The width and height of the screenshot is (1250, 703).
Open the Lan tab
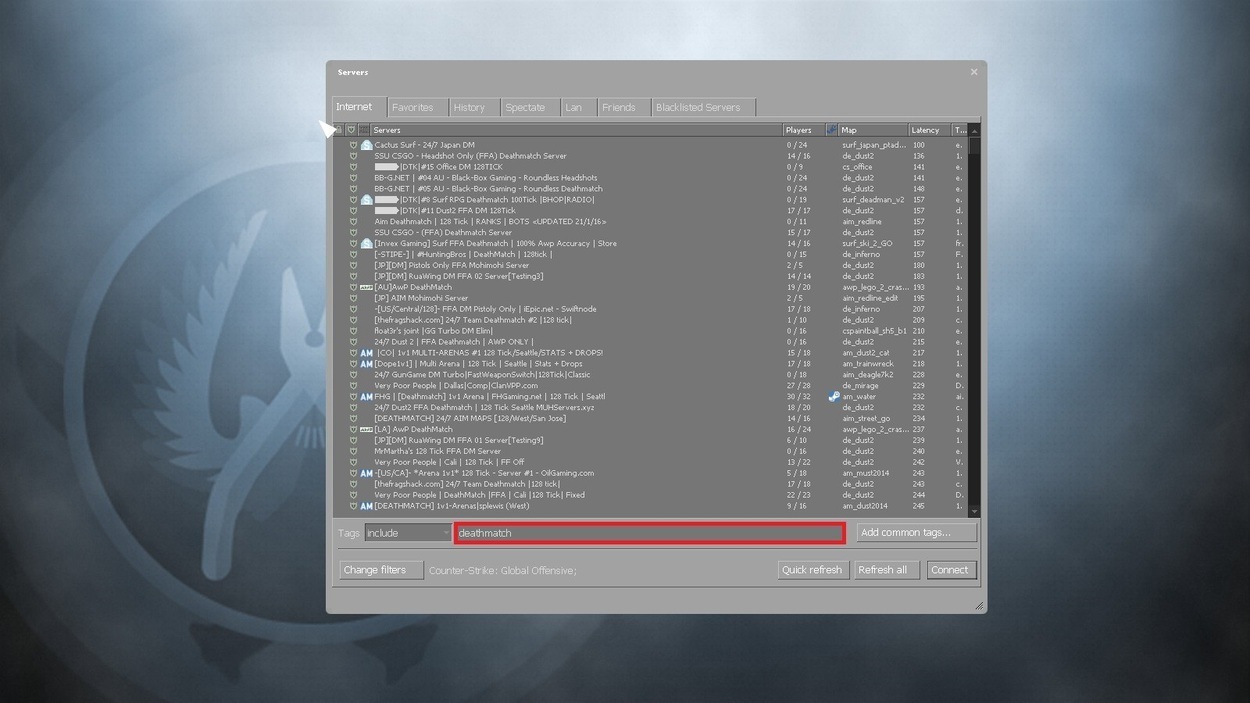[577, 107]
